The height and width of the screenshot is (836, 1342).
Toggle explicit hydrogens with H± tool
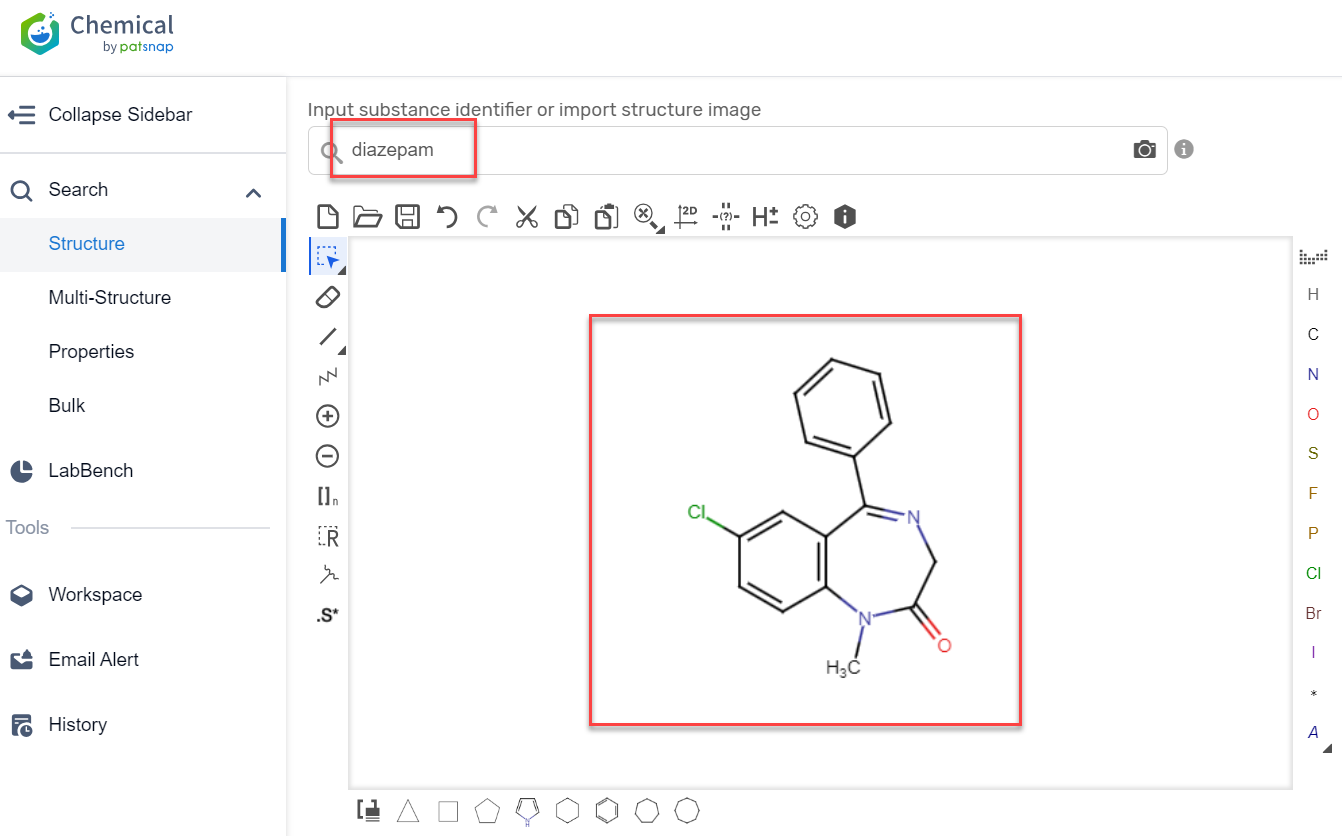pos(765,216)
